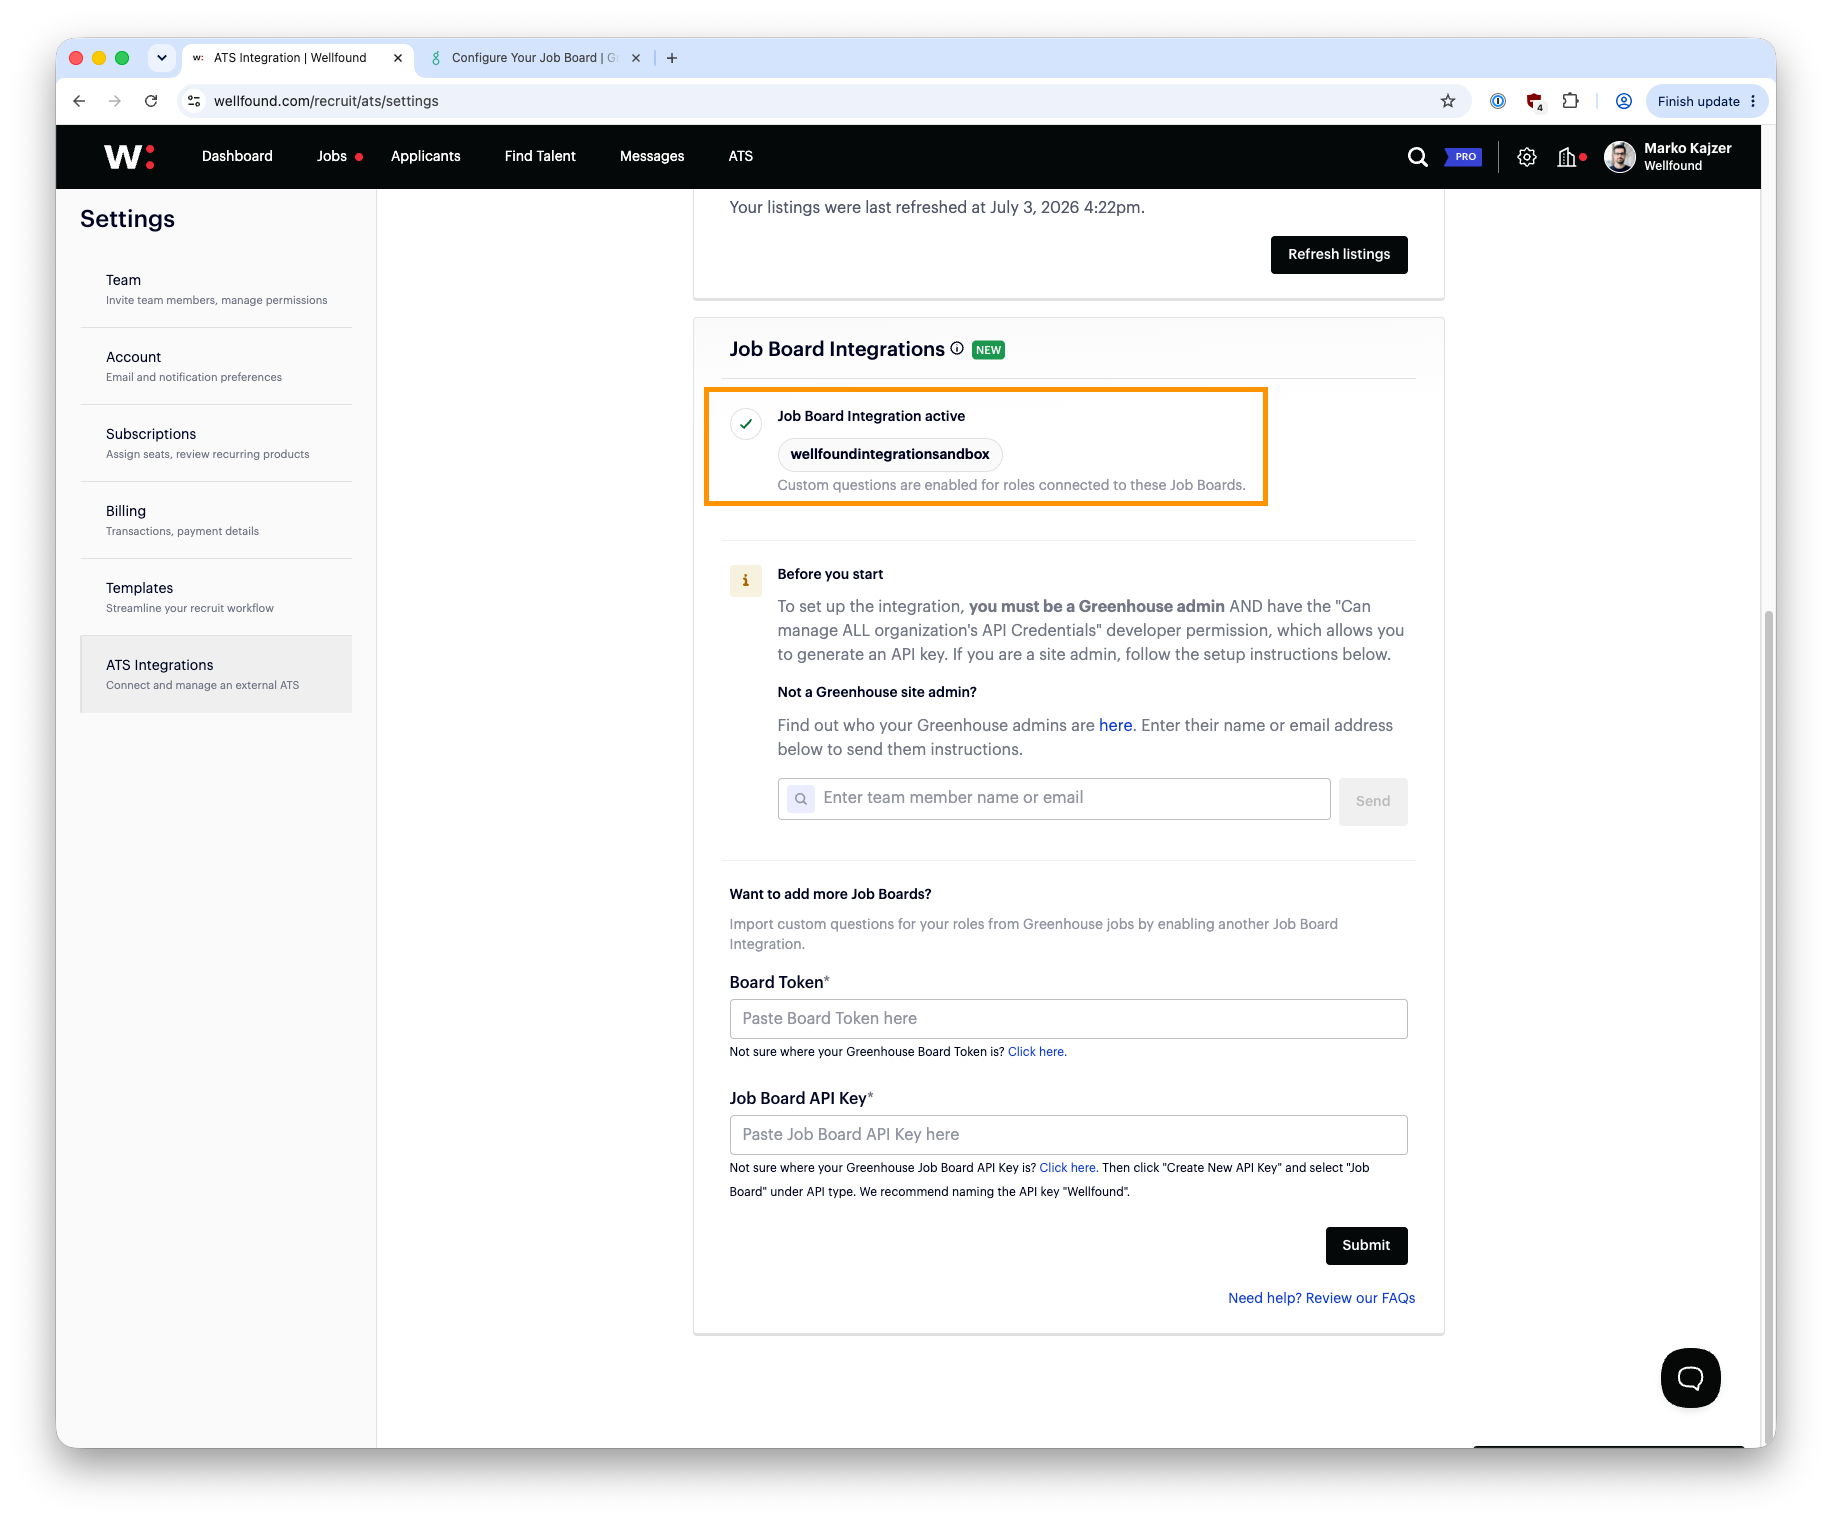Click the address bar URL
The height and width of the screenshot is (1522, 1832).
click(326, 101)
